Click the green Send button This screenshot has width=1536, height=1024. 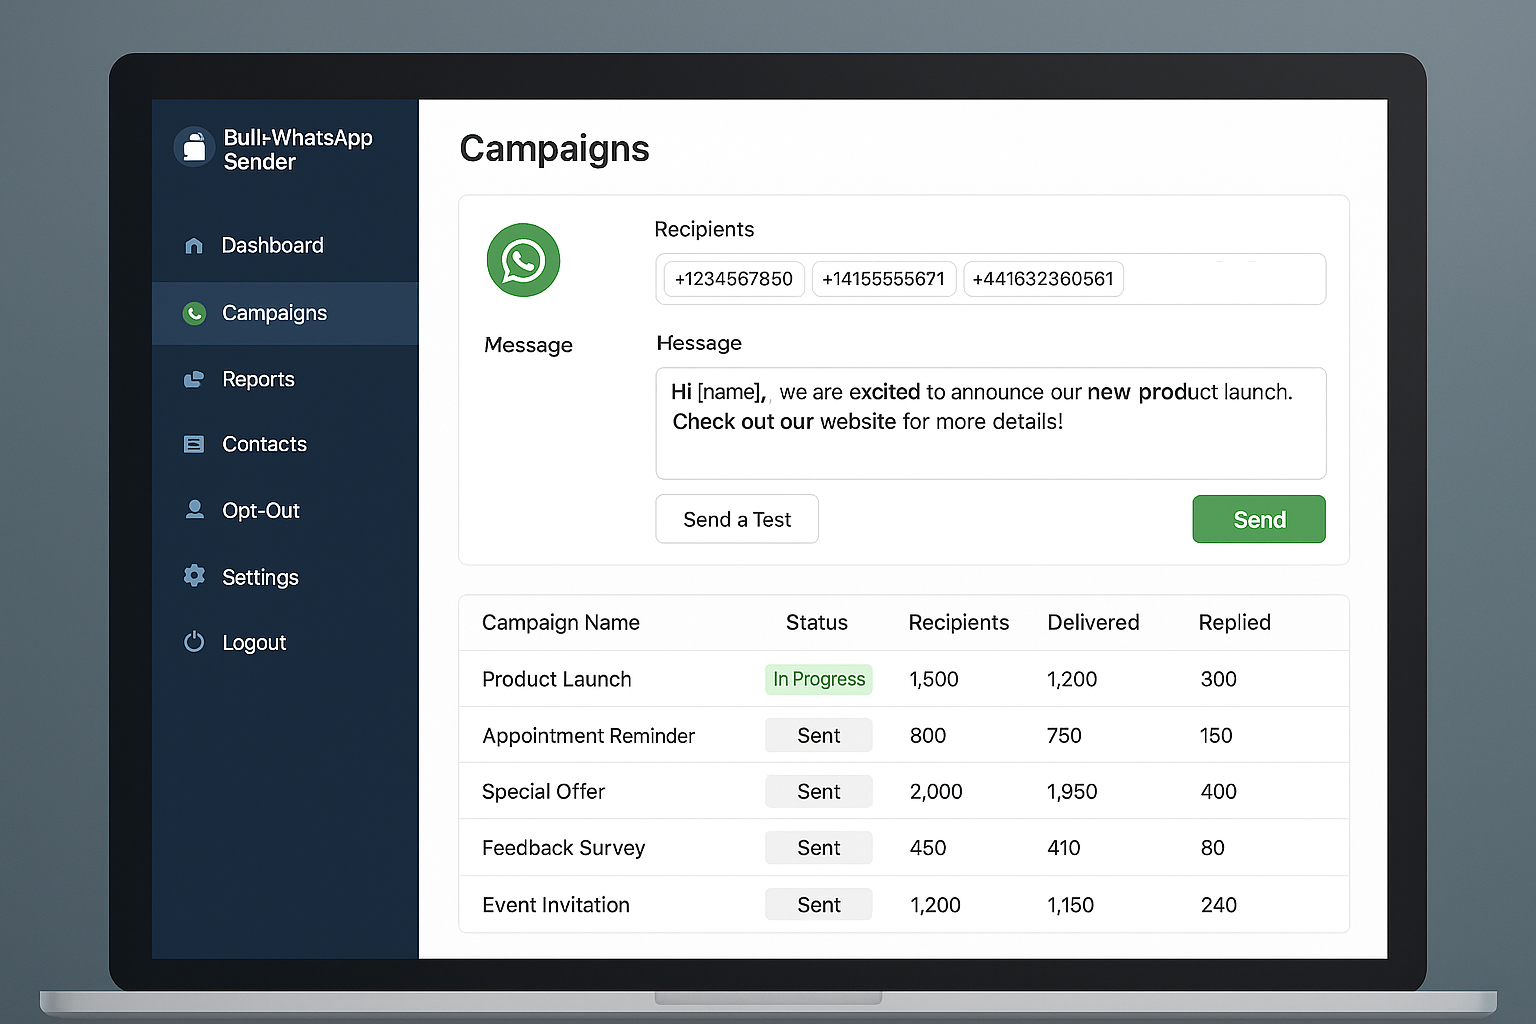(x=1259, y=519)
